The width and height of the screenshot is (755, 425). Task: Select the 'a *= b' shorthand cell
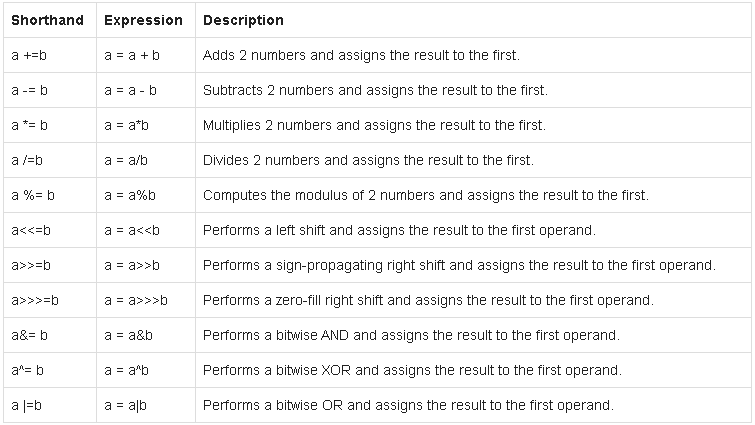(30, 125)
